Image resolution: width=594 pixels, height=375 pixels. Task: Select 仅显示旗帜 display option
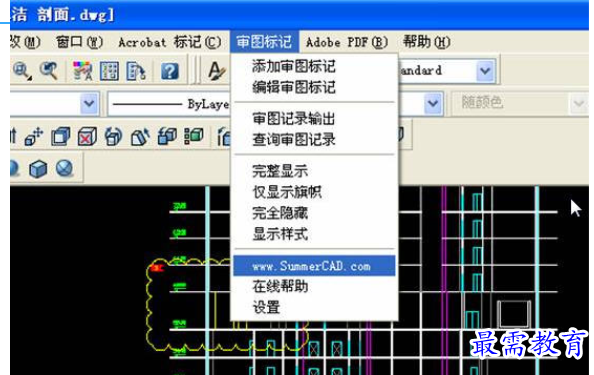287,192
